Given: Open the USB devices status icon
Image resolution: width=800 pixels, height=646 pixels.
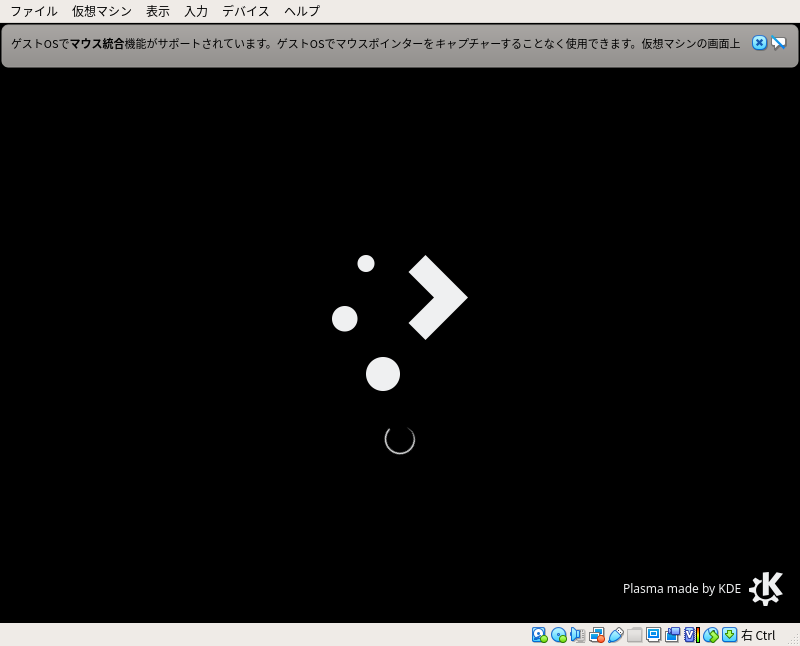Looking at the screenshot, I should pyautogui.click(x=614, y=635).
